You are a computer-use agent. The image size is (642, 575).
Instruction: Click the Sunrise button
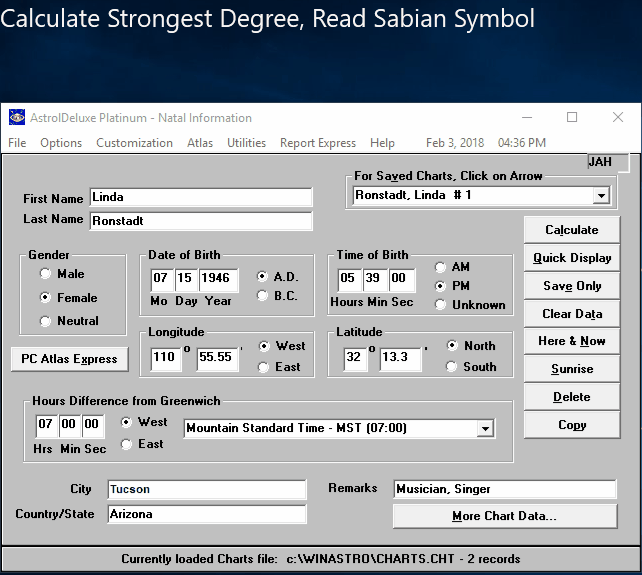pos(572,369)
